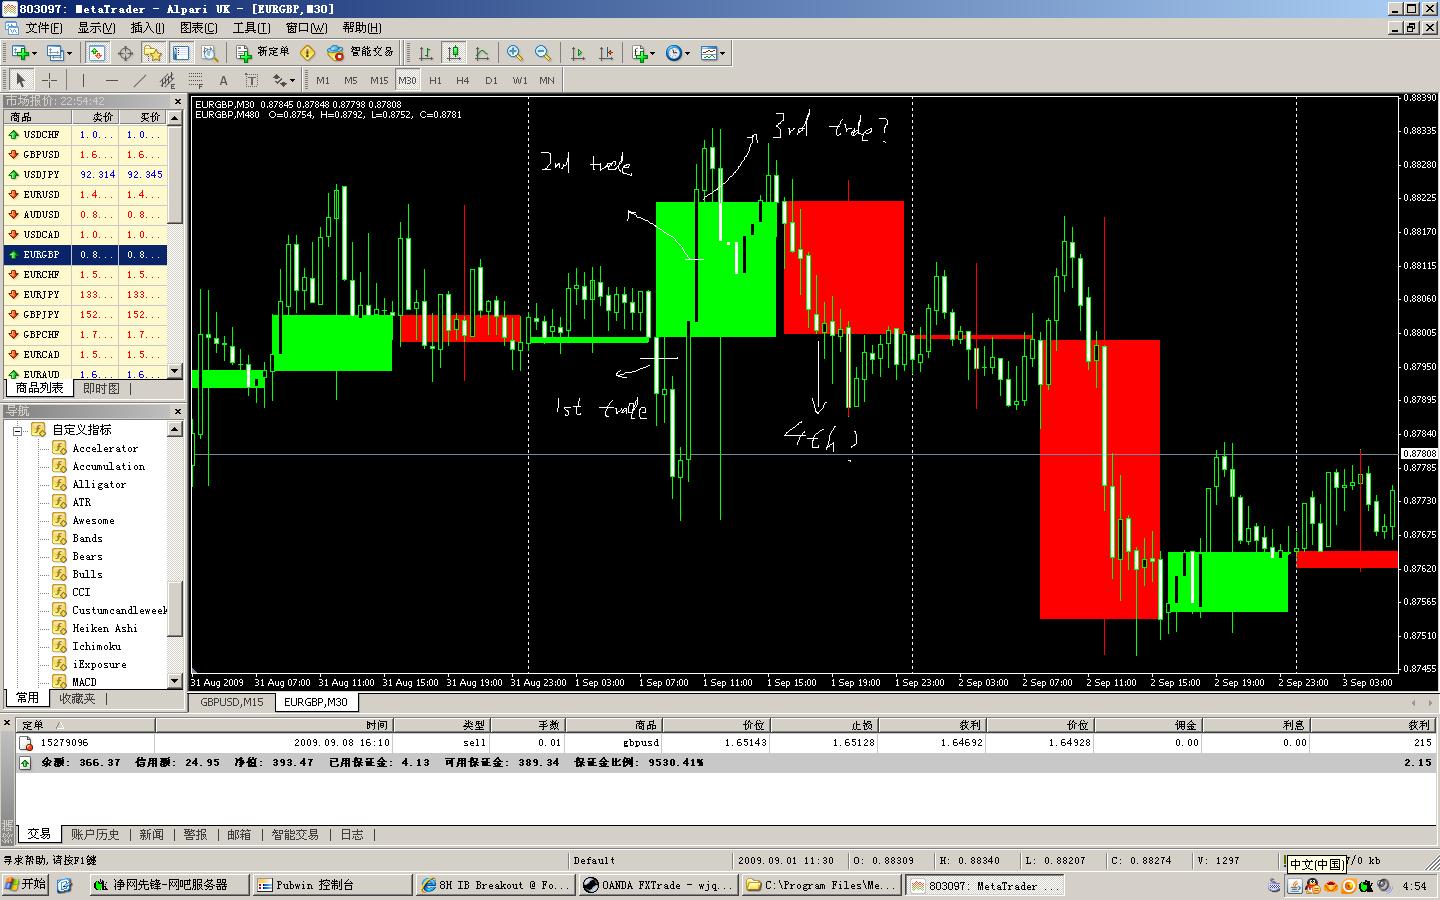Click the Zoom Out magnifier icon
The image size is (1440, 900).
point(543,53)
